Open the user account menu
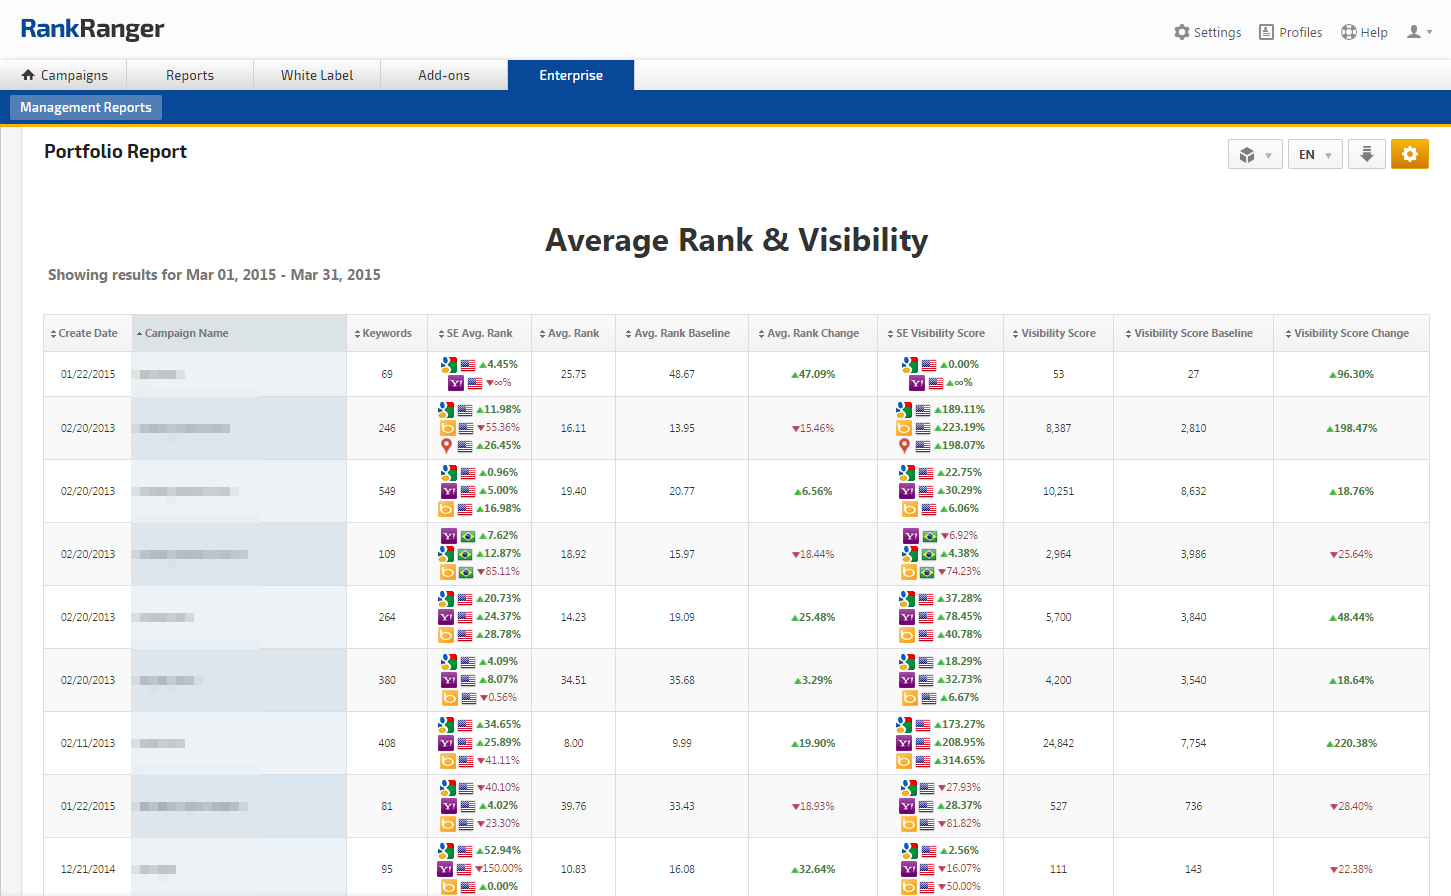Viewport: 1451px width, 896px height. (1419, 32)
